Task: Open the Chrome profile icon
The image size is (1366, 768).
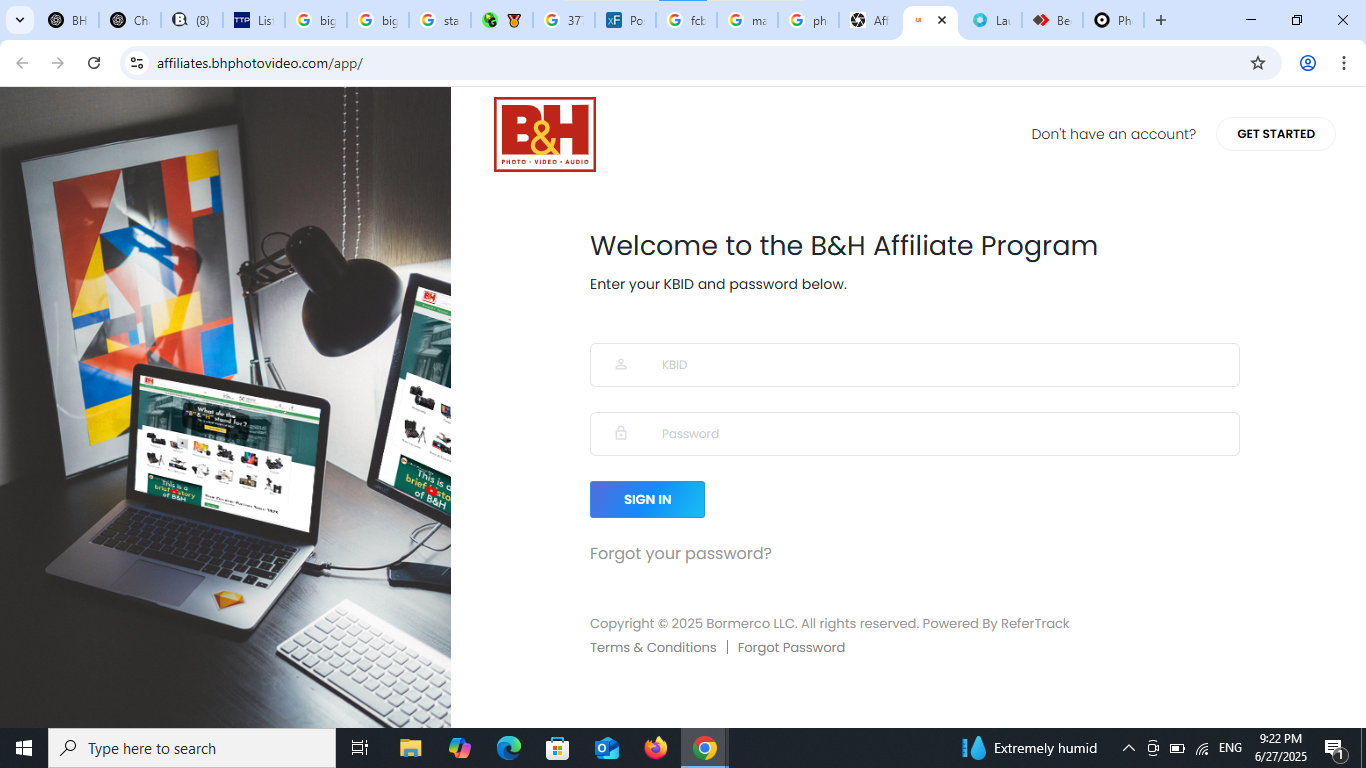Action: click(x=1308, y=63)
